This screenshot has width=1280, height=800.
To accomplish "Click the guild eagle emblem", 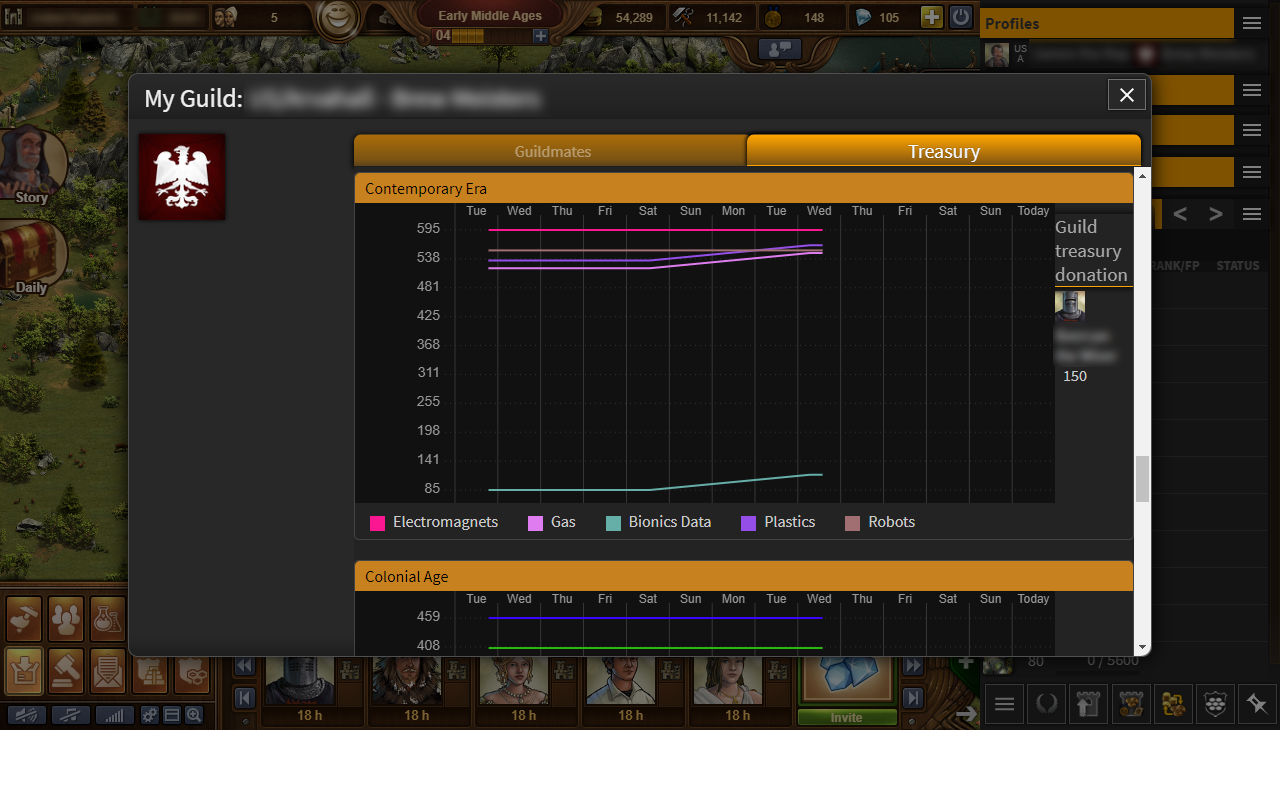I will coord(182,177).
